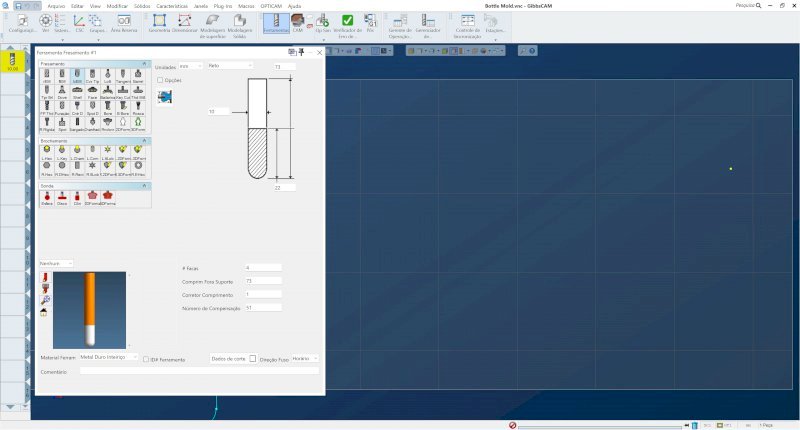Click the Ferramentas ribbon button
The width and height of the screenshot is (800, 430).
(275, 23)
